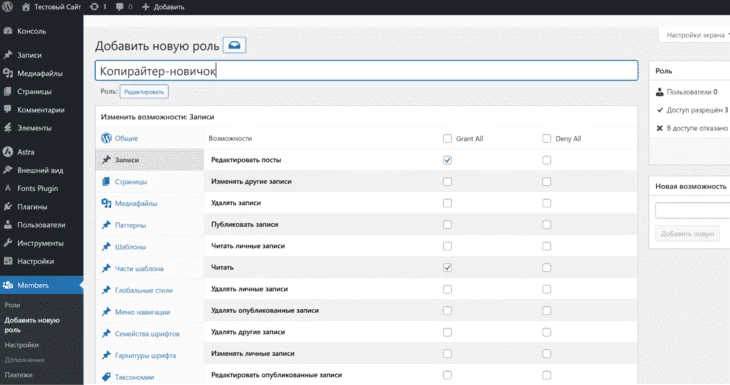Viewport: 730px width, 385px height.
Task: Open Комментарии in the sidebar
Action: (x=41, y=110)
